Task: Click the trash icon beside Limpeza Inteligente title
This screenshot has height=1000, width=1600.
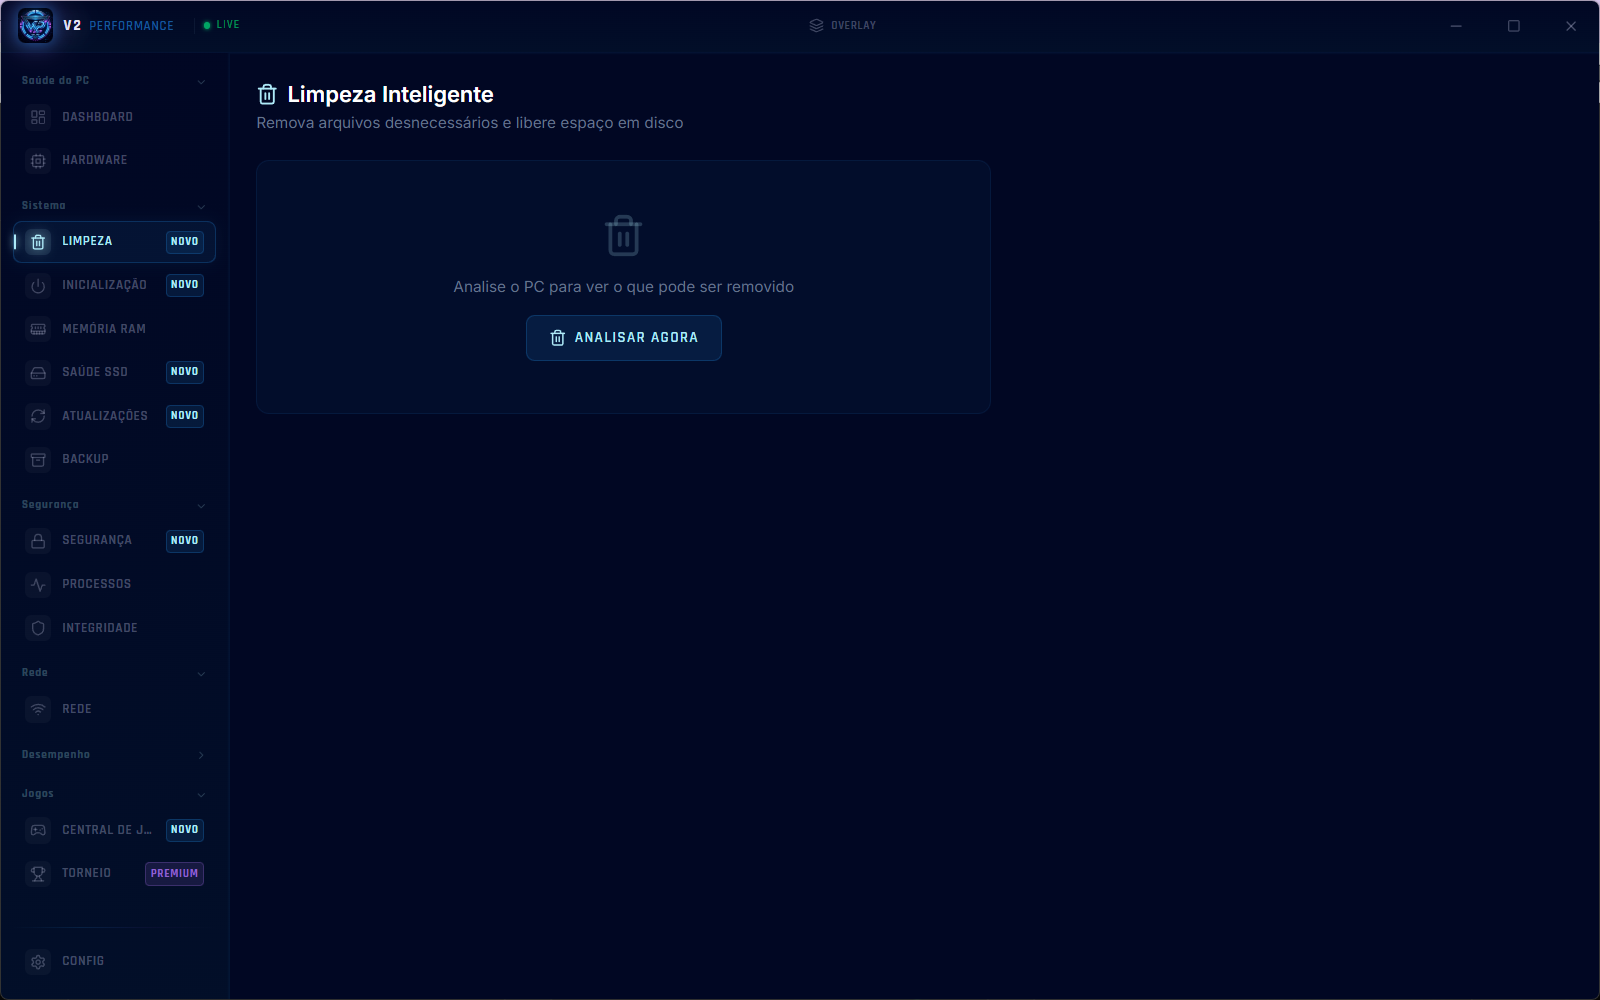Action: pyautogui.click(x=267, y=94)
